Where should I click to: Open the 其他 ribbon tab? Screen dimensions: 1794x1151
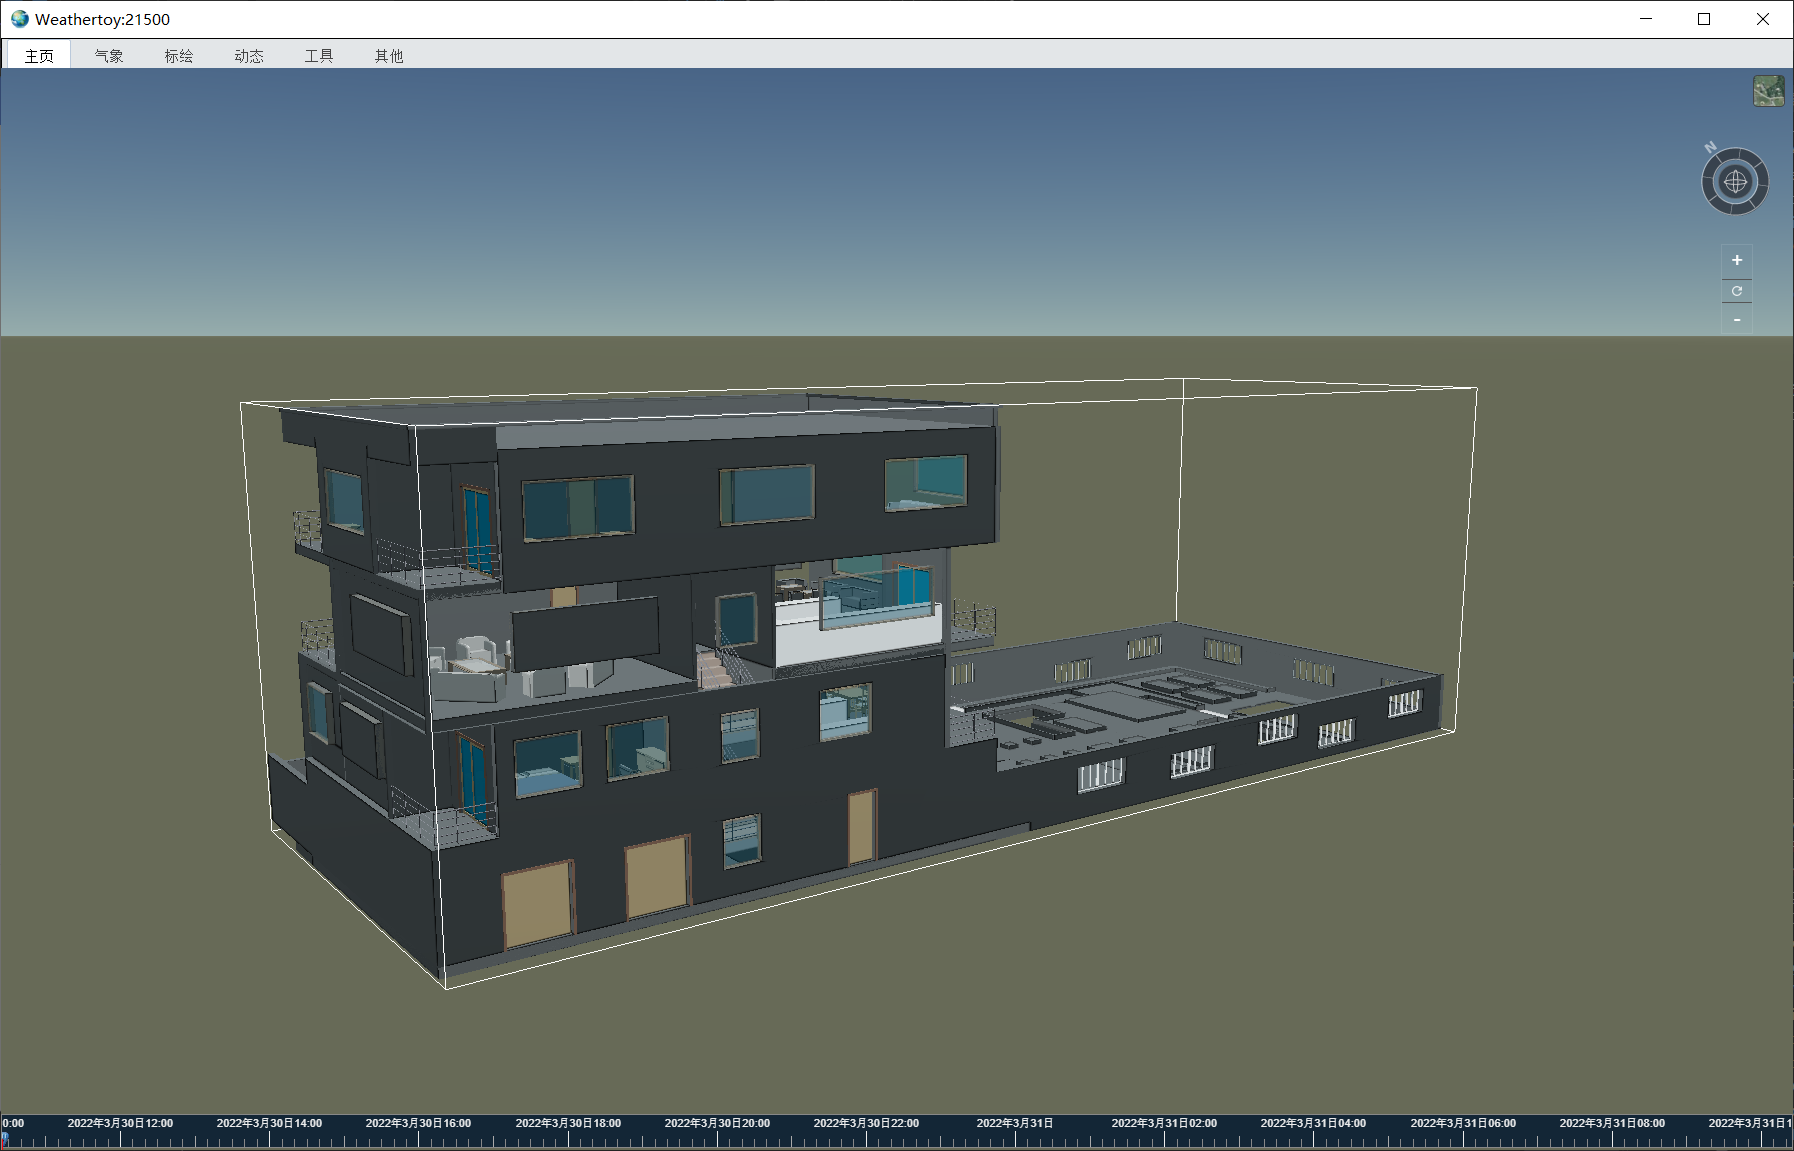pyautogui.click(x=388, y=55)
